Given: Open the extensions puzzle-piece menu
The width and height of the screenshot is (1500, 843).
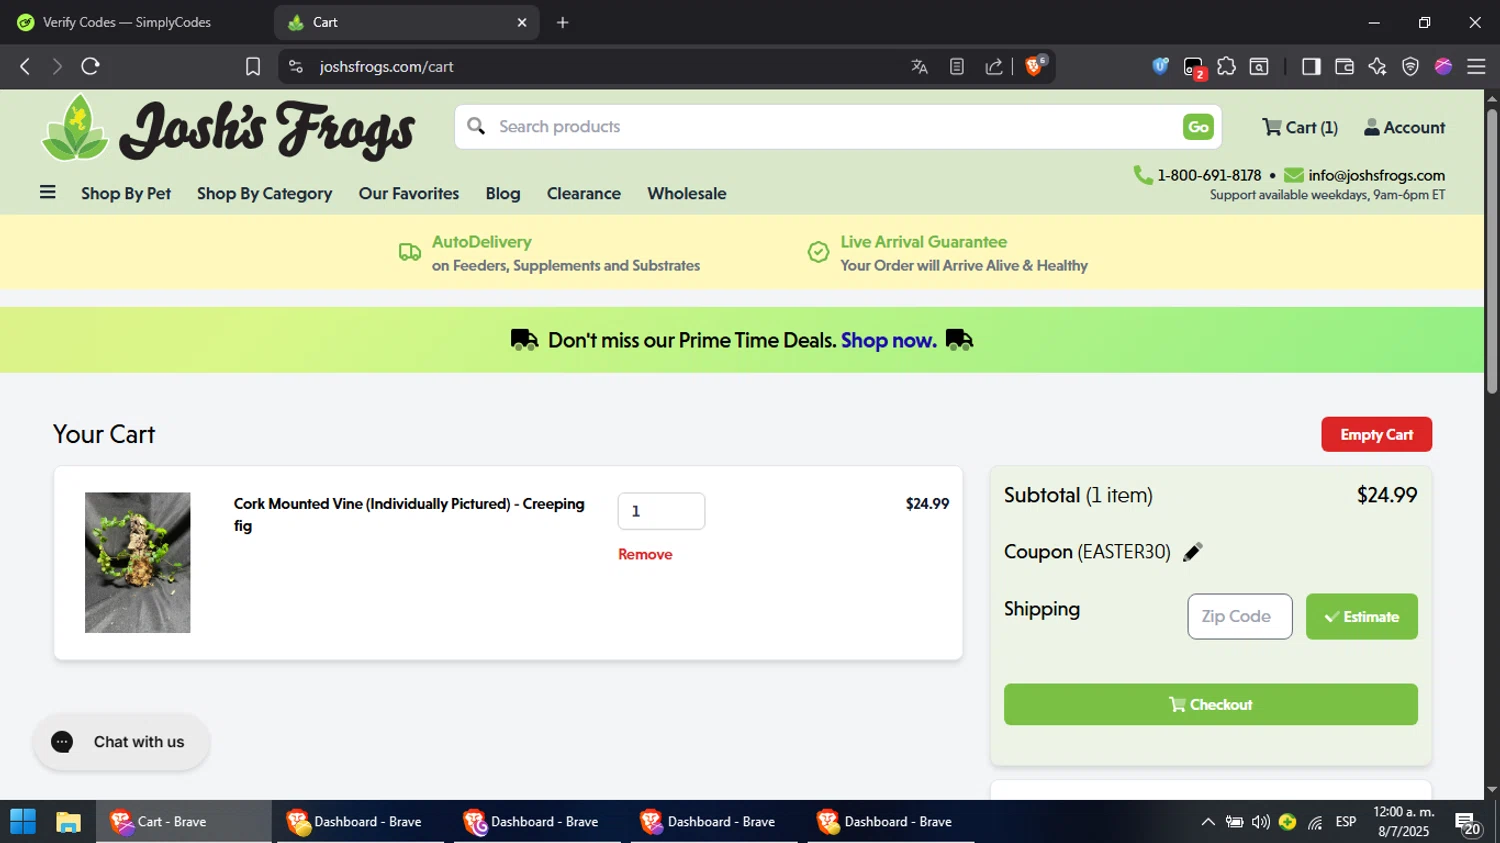Looking at the screenshot, I should 1226,66.
